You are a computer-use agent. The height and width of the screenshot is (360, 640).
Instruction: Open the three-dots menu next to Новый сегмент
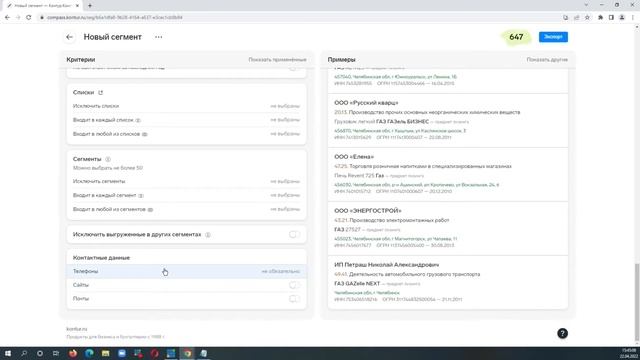[158, 37]
